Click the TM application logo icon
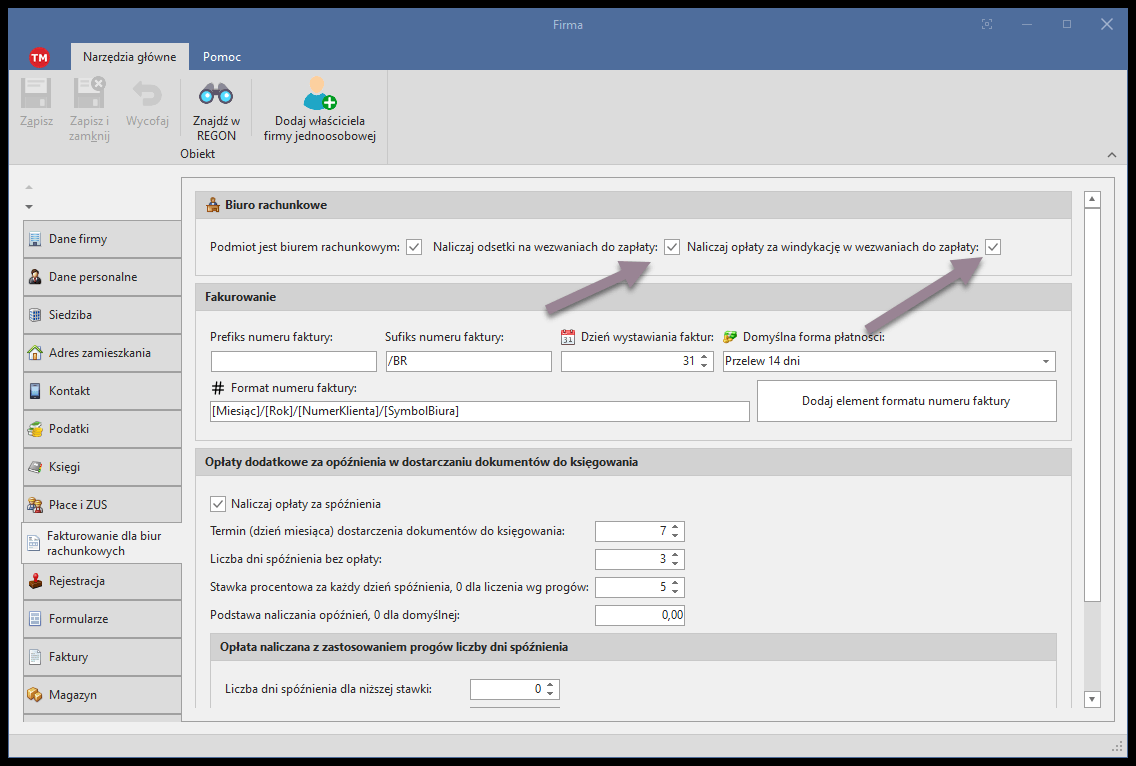The height and width of the screenshot is (766, 1136). [39, 57]
